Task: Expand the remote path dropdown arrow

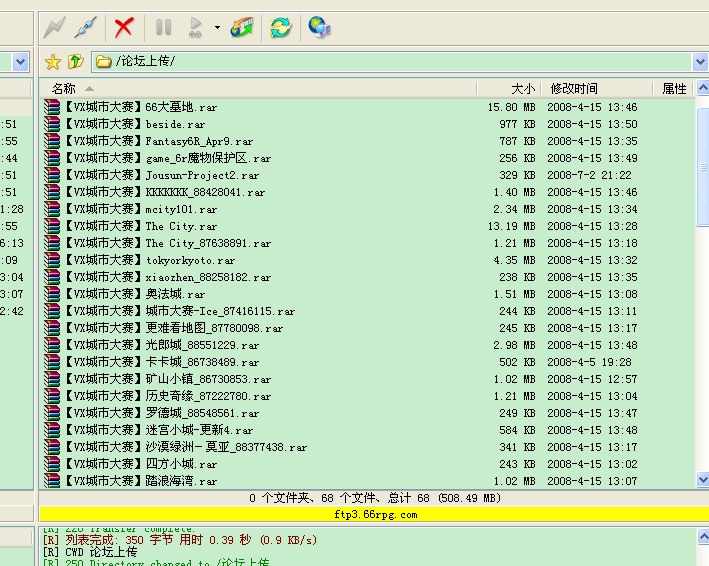Action: click(x=700, y=61)
